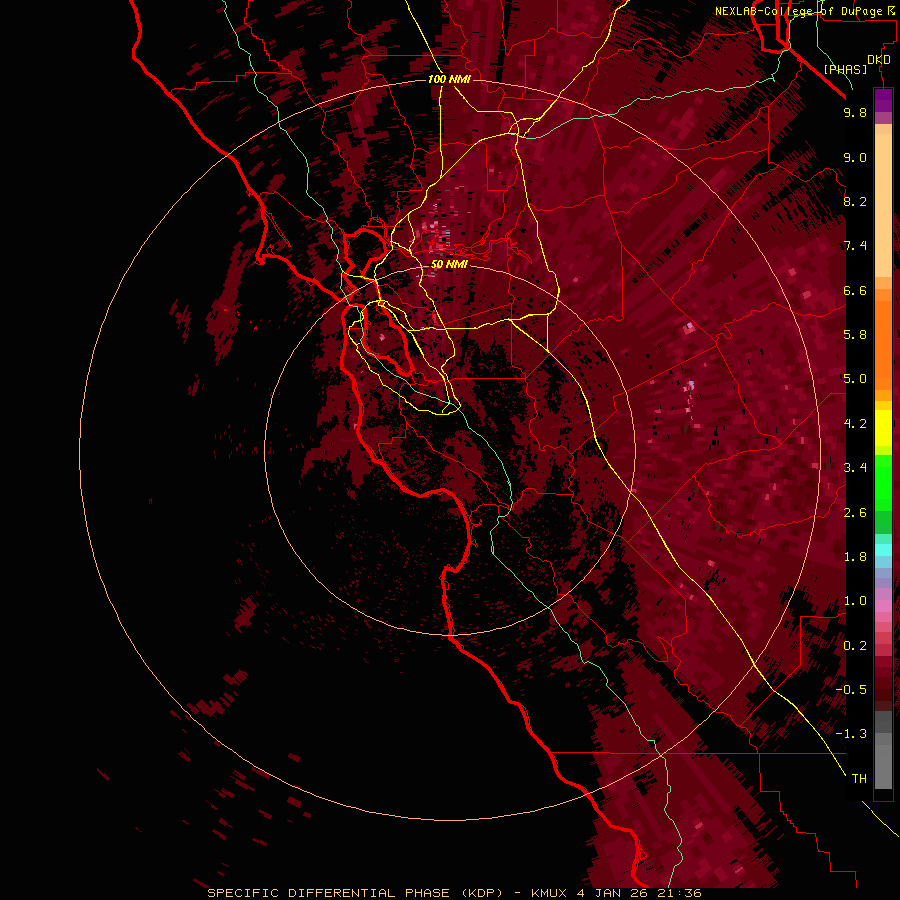Click the 7.4 value on the color scale
900x900 pixels.
click(855, 246)
